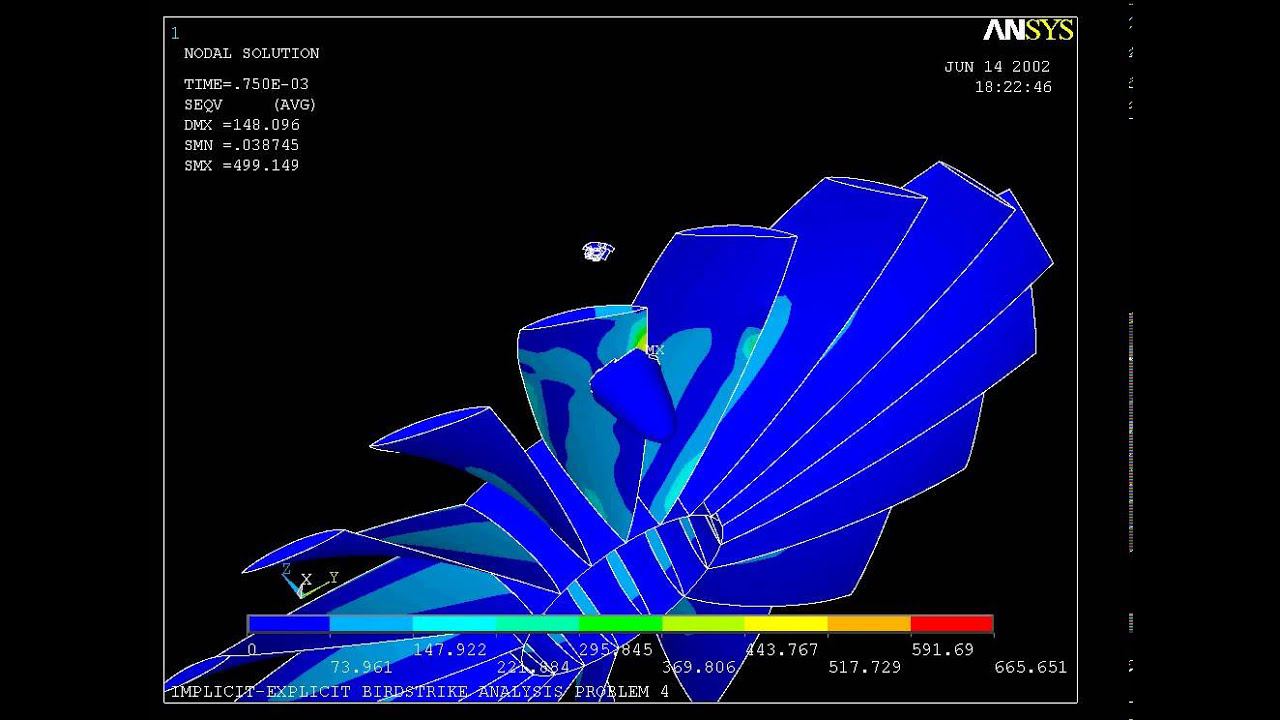1280x720 pixels.
Task: Click the ANSYS logo in the corner
Action: [x=1028, y=31]
